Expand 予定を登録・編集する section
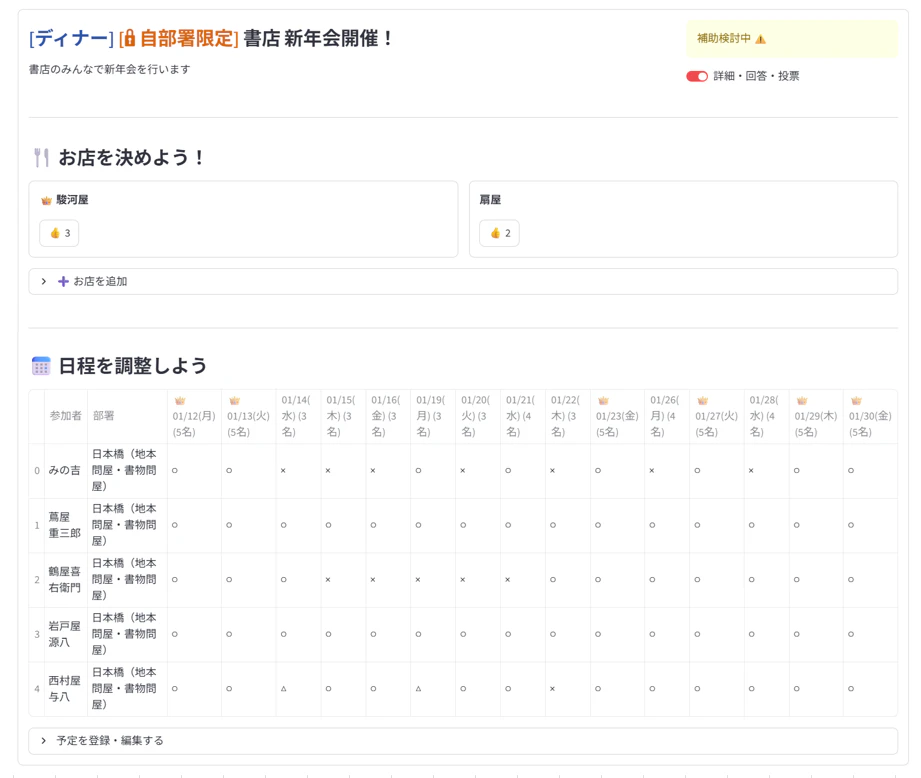This screenshot has height=778, width=921. (463, 740)
